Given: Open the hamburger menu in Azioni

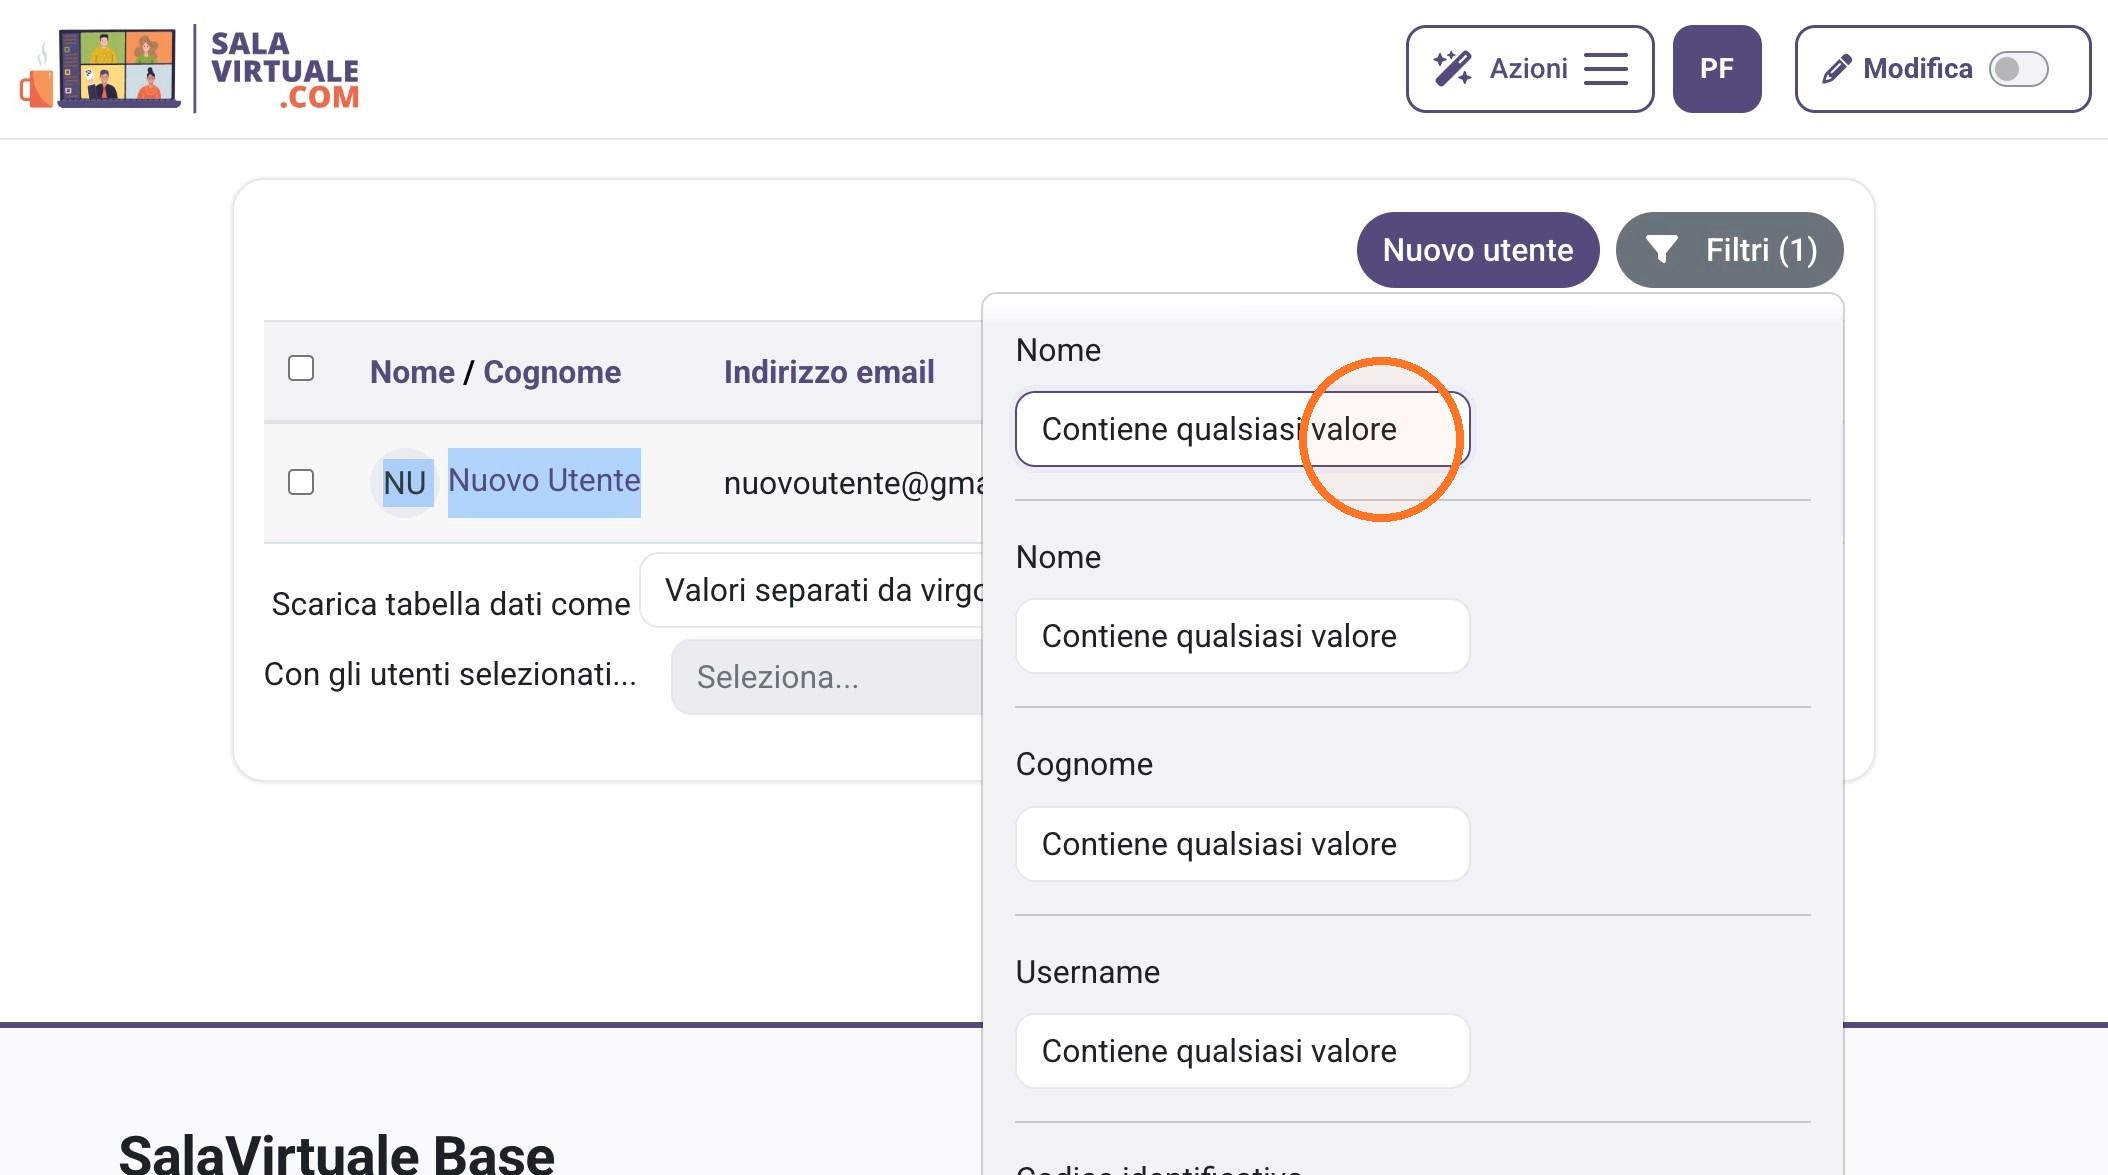Looking at the screenshot, I should pyautogui.click(x=1606, y=69).
